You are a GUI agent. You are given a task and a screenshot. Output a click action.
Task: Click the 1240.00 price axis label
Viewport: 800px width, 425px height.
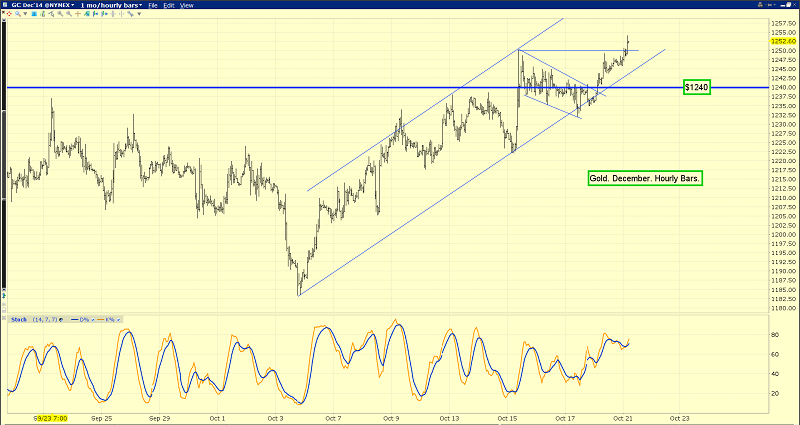pyautogui.click(x=784, y=87)
